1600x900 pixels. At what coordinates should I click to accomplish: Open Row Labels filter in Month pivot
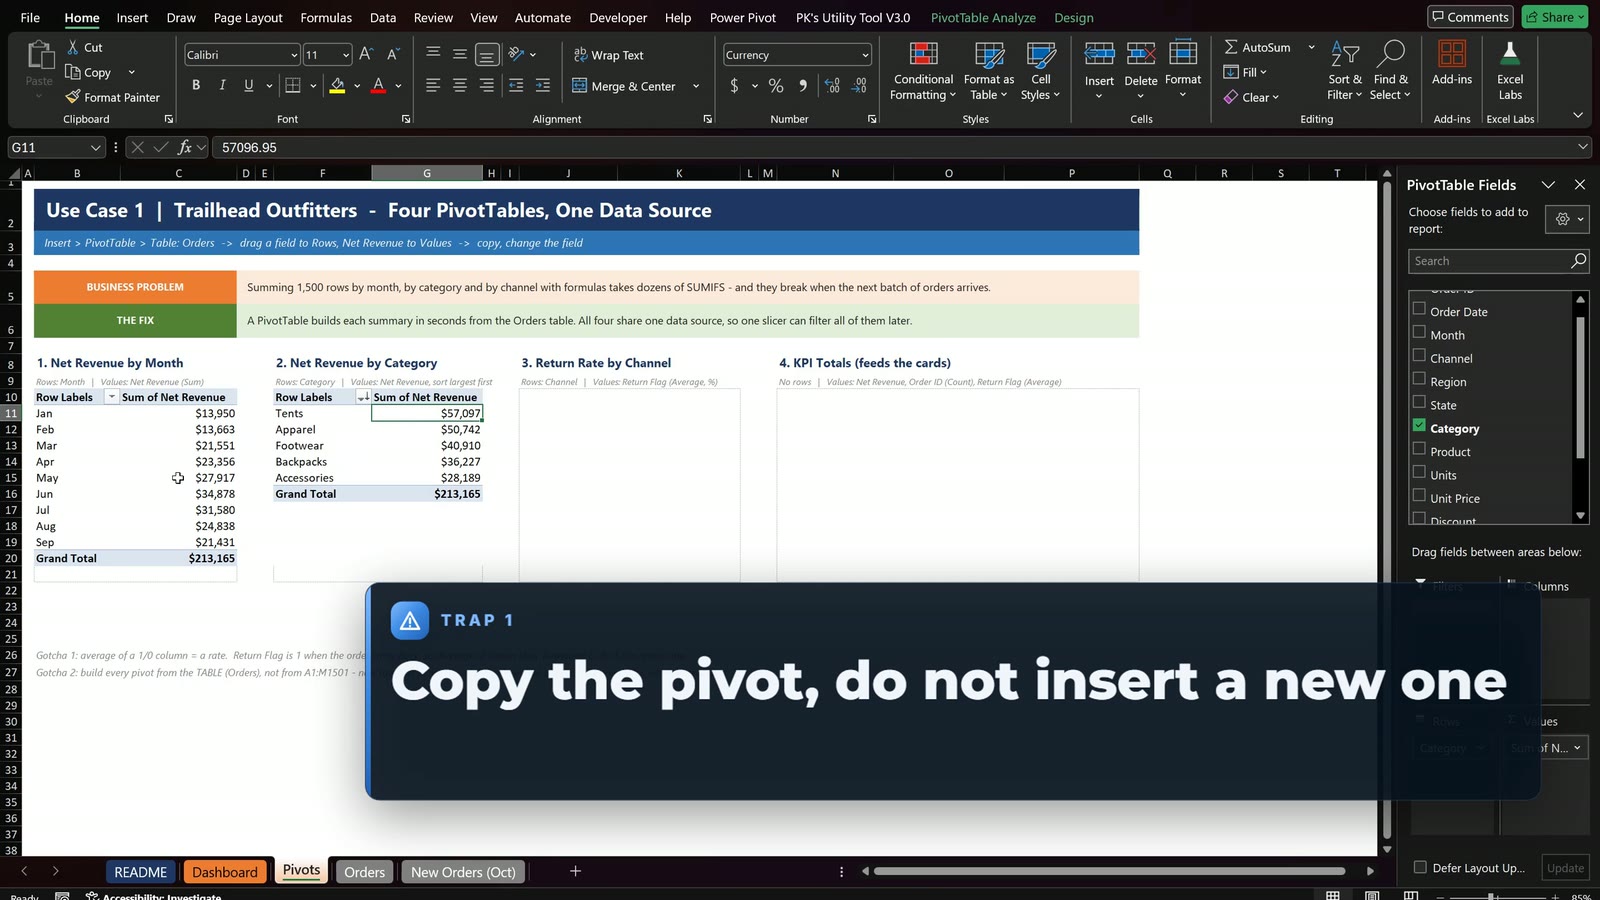click(x=112, y=397)
